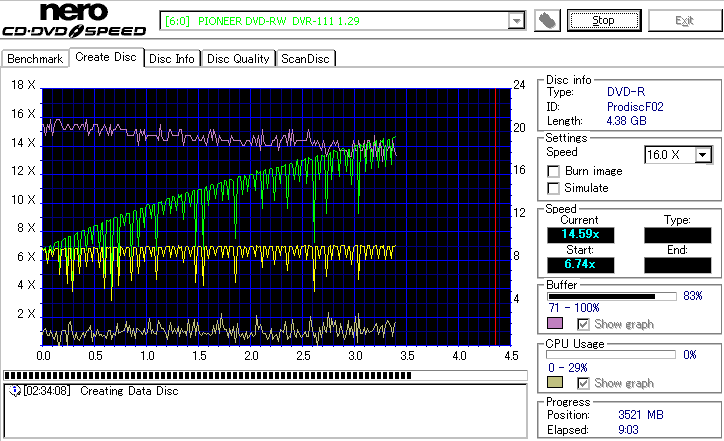Toggle CPU Usage Show graph checkbox
The height and width of the screenshot is (441, 724).
pos(583,383)
